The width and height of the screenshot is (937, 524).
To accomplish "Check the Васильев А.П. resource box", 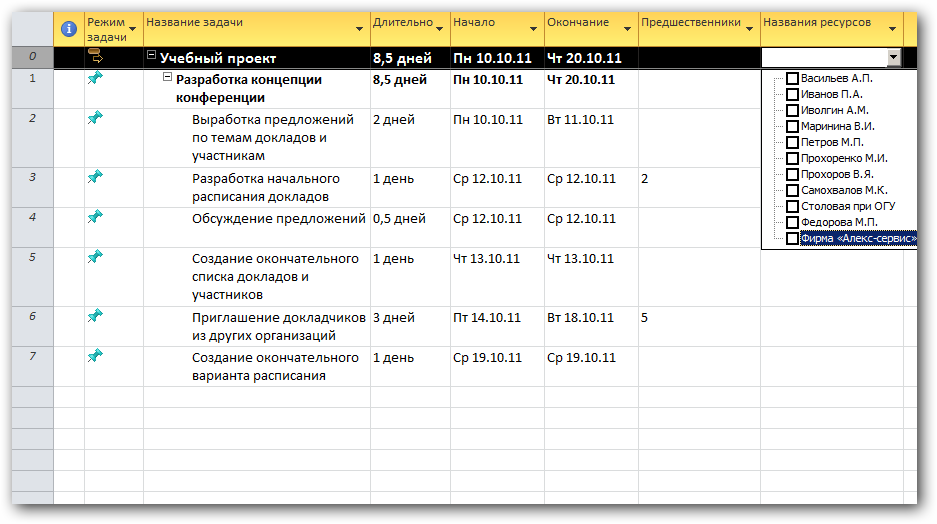I will click(792, 78).
